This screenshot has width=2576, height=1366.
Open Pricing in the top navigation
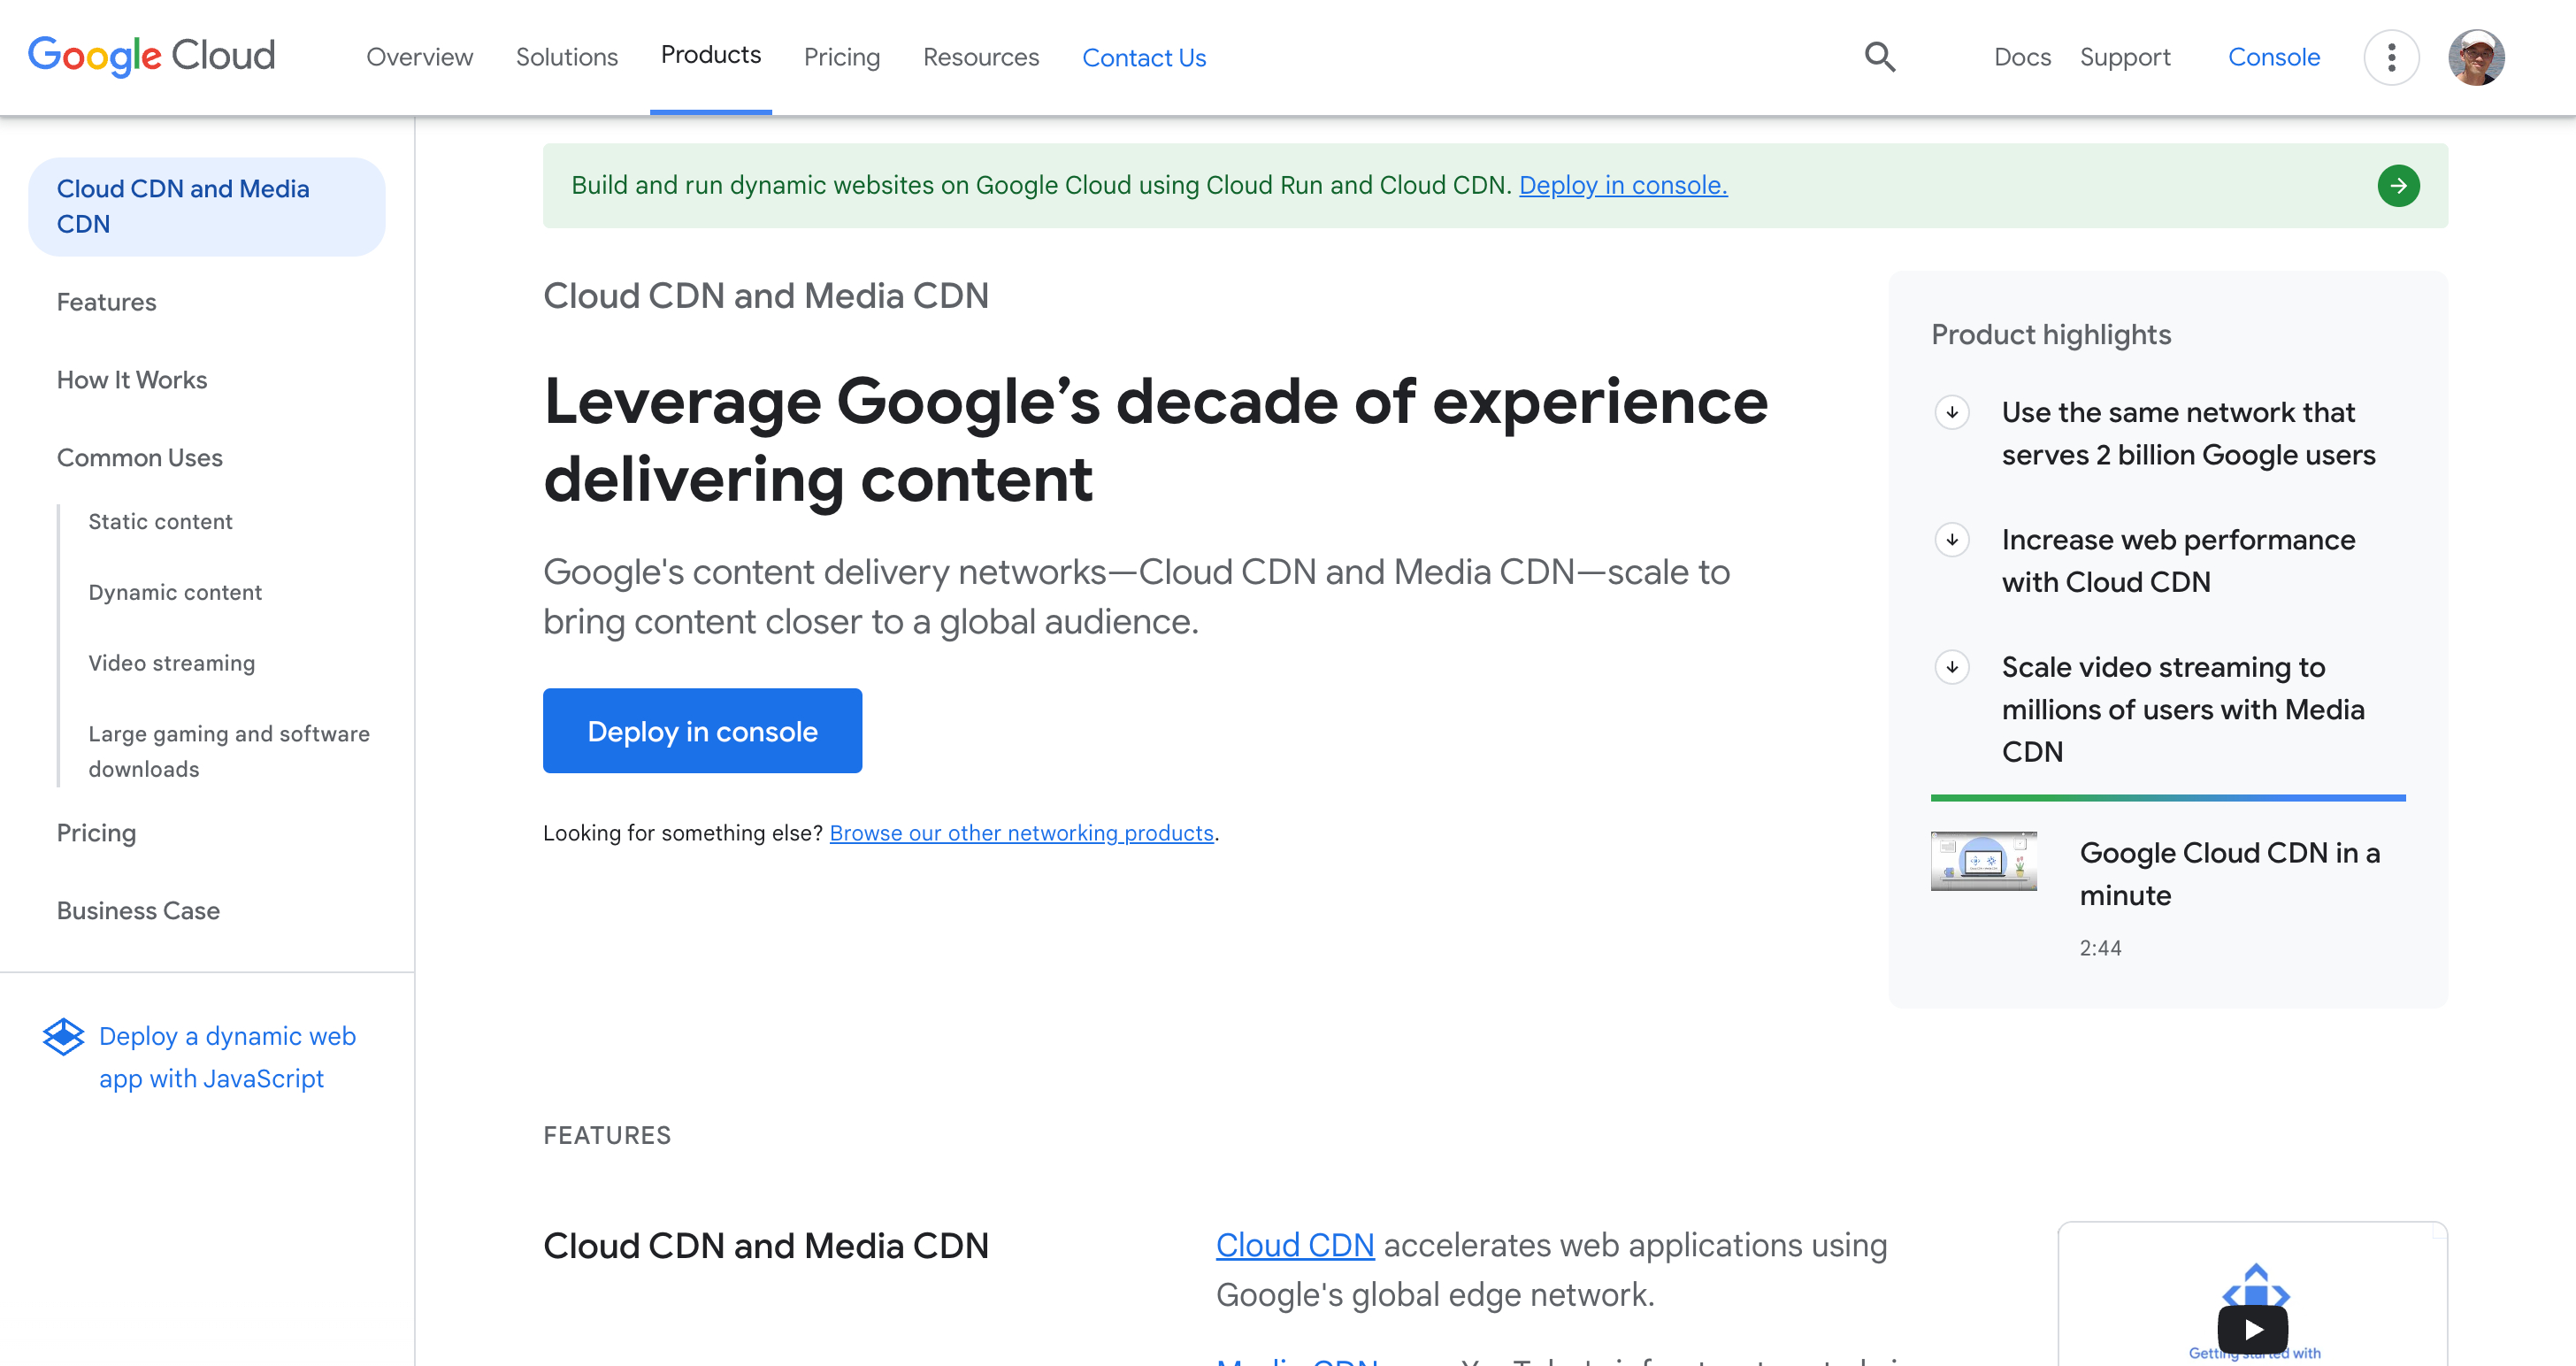pyautogui.click(x=842, y=57)
